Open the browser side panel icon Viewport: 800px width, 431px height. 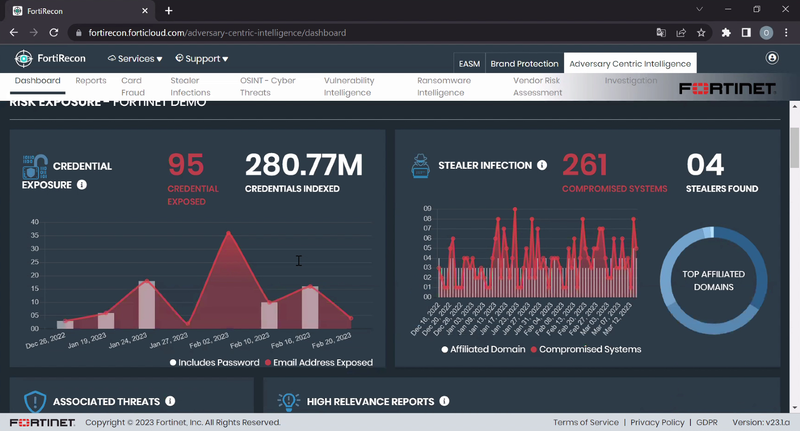(746, 33)
